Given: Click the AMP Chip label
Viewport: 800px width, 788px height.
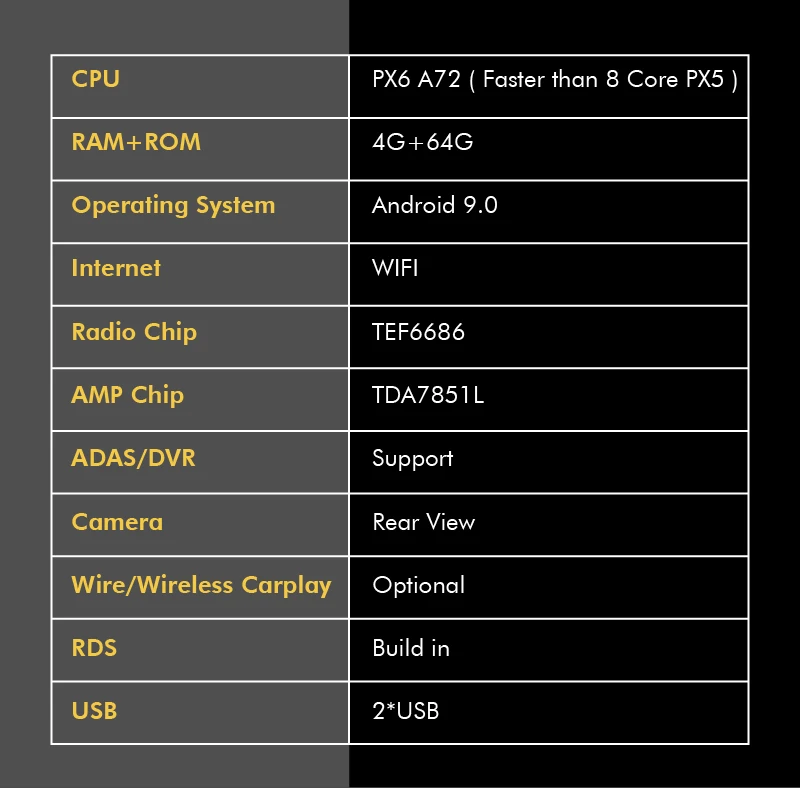Looking at the screenshot, I should pos(127,395).
